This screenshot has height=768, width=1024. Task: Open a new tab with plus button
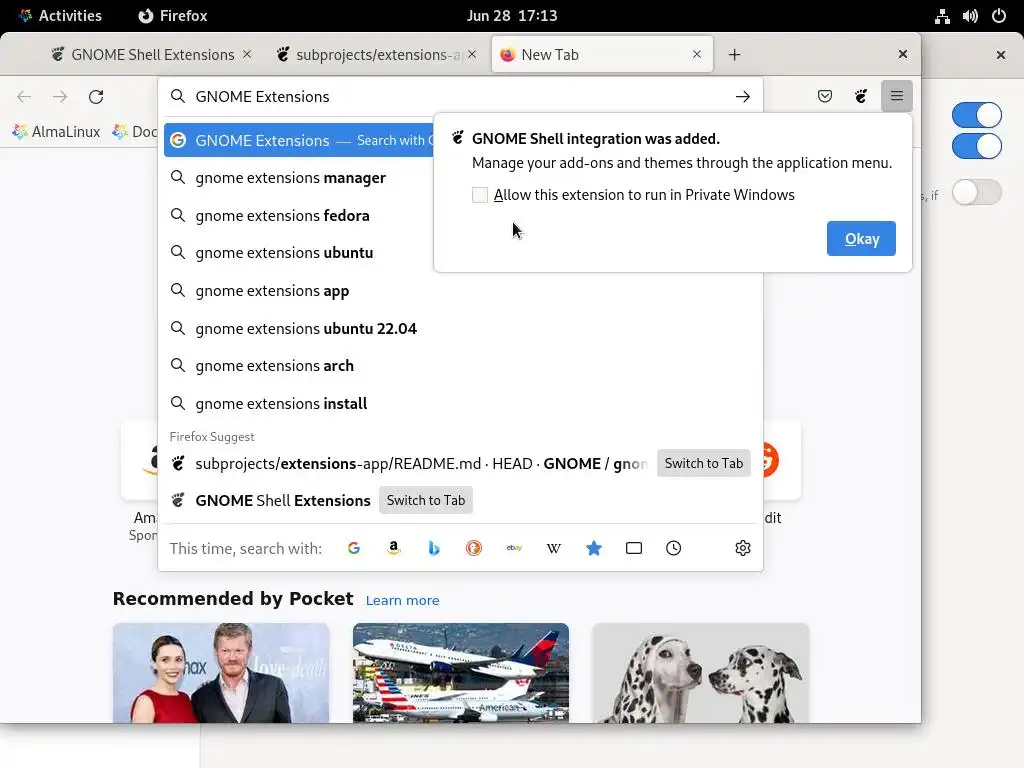point(734,55)
